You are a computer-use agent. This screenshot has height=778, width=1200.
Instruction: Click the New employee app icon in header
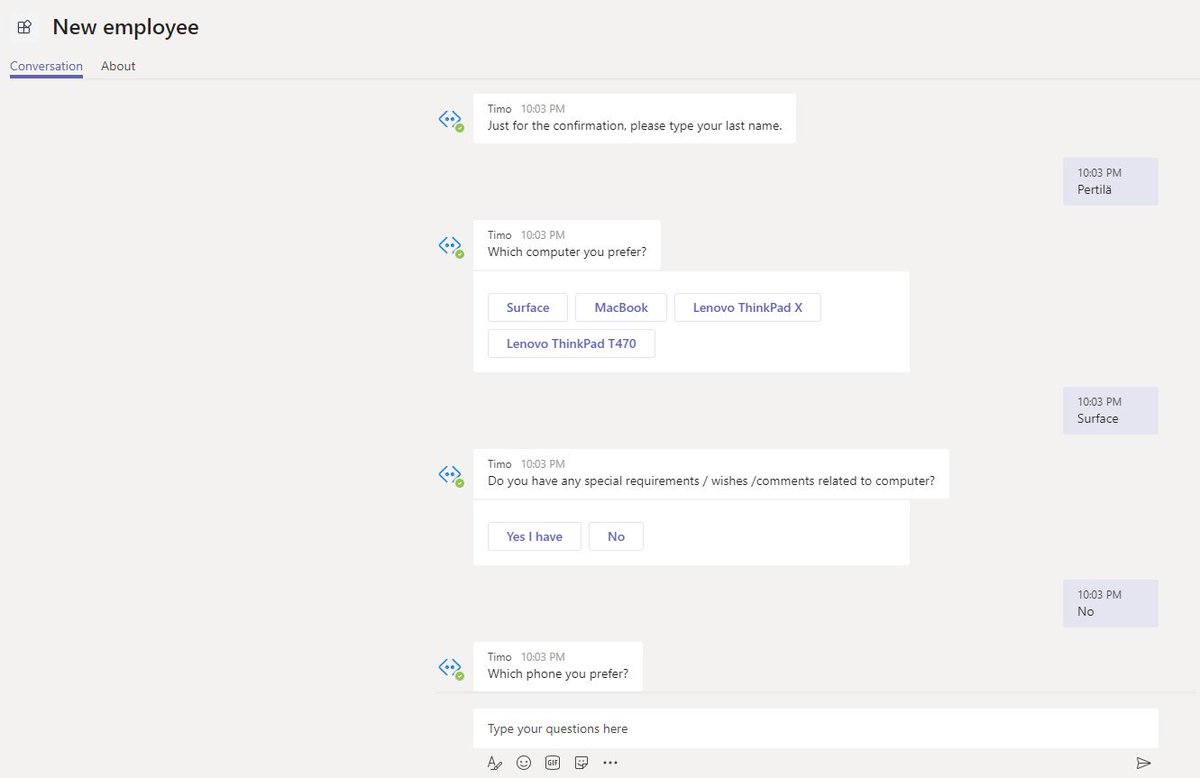[x=24, y=27]
